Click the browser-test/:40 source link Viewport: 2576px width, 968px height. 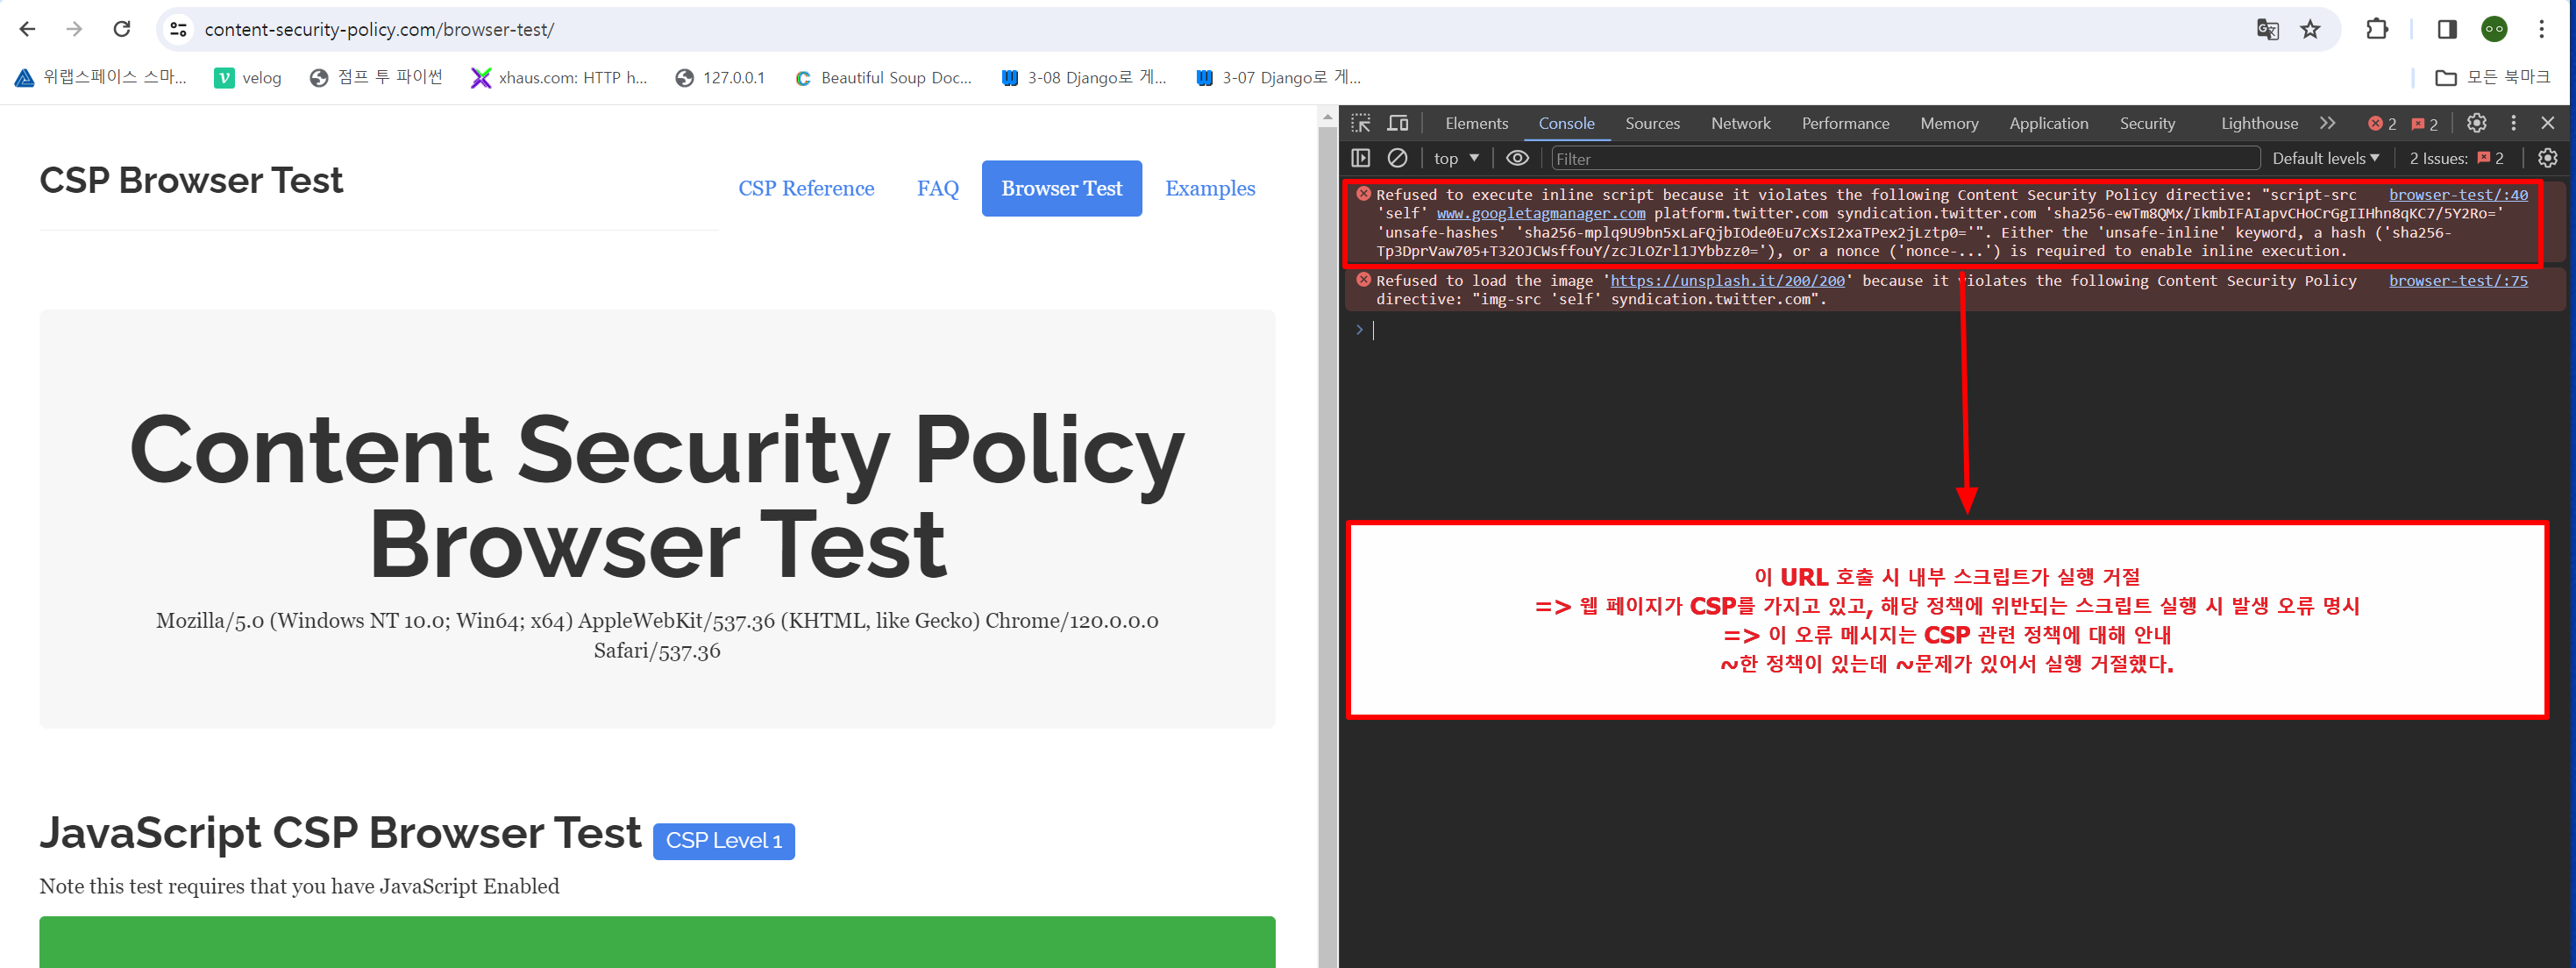[x=2458, y=195]
